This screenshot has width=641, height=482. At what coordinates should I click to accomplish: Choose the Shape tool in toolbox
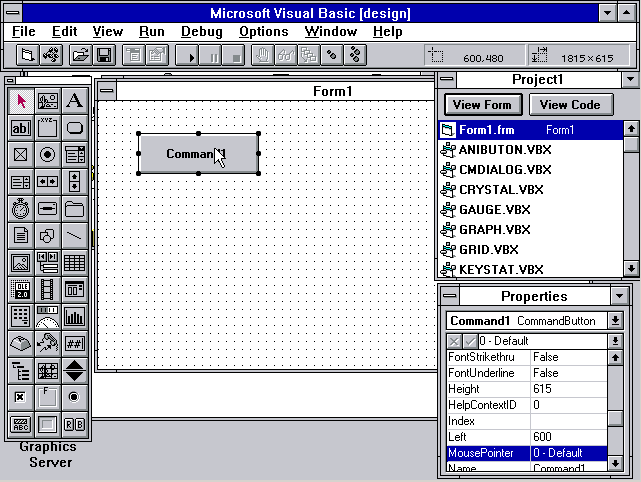[x=47, y=235]
